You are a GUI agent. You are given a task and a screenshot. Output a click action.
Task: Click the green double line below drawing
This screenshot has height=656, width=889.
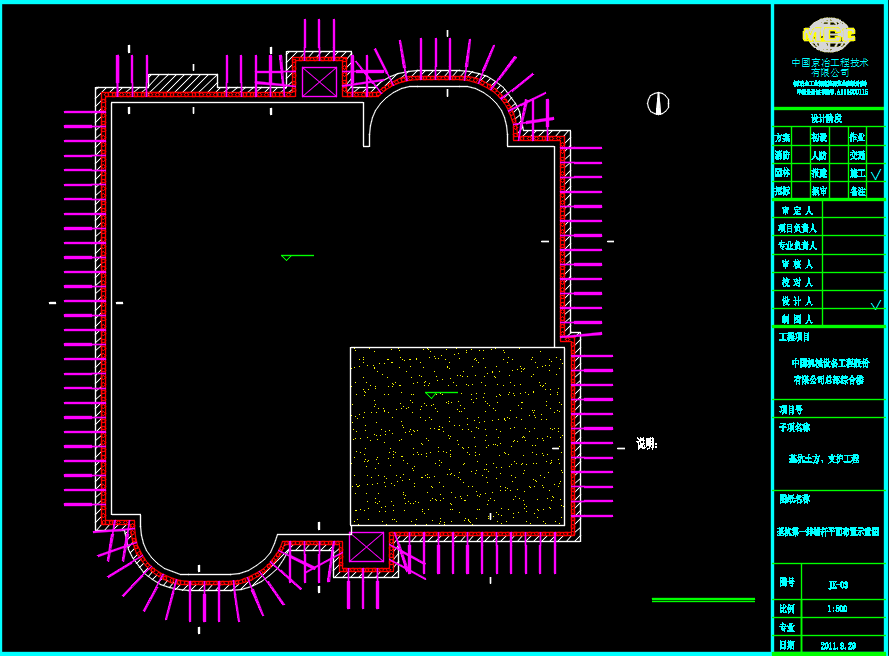(x=703, y=600)
